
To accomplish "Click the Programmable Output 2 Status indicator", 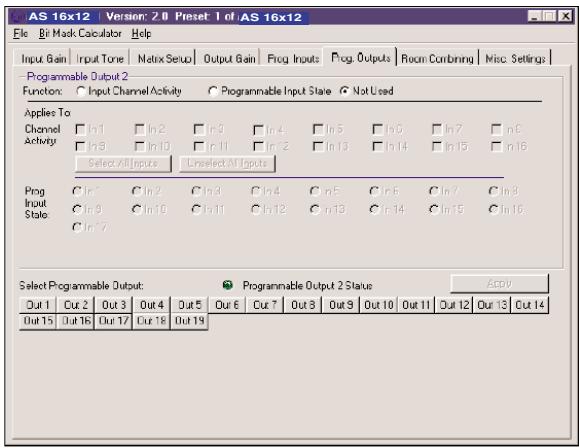I will 227,285.
